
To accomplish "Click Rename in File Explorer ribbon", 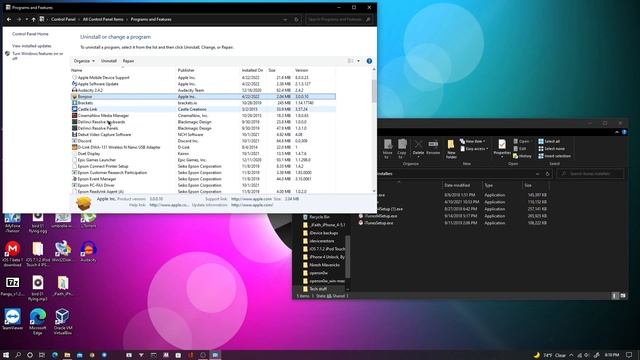I will click(433, 148).
